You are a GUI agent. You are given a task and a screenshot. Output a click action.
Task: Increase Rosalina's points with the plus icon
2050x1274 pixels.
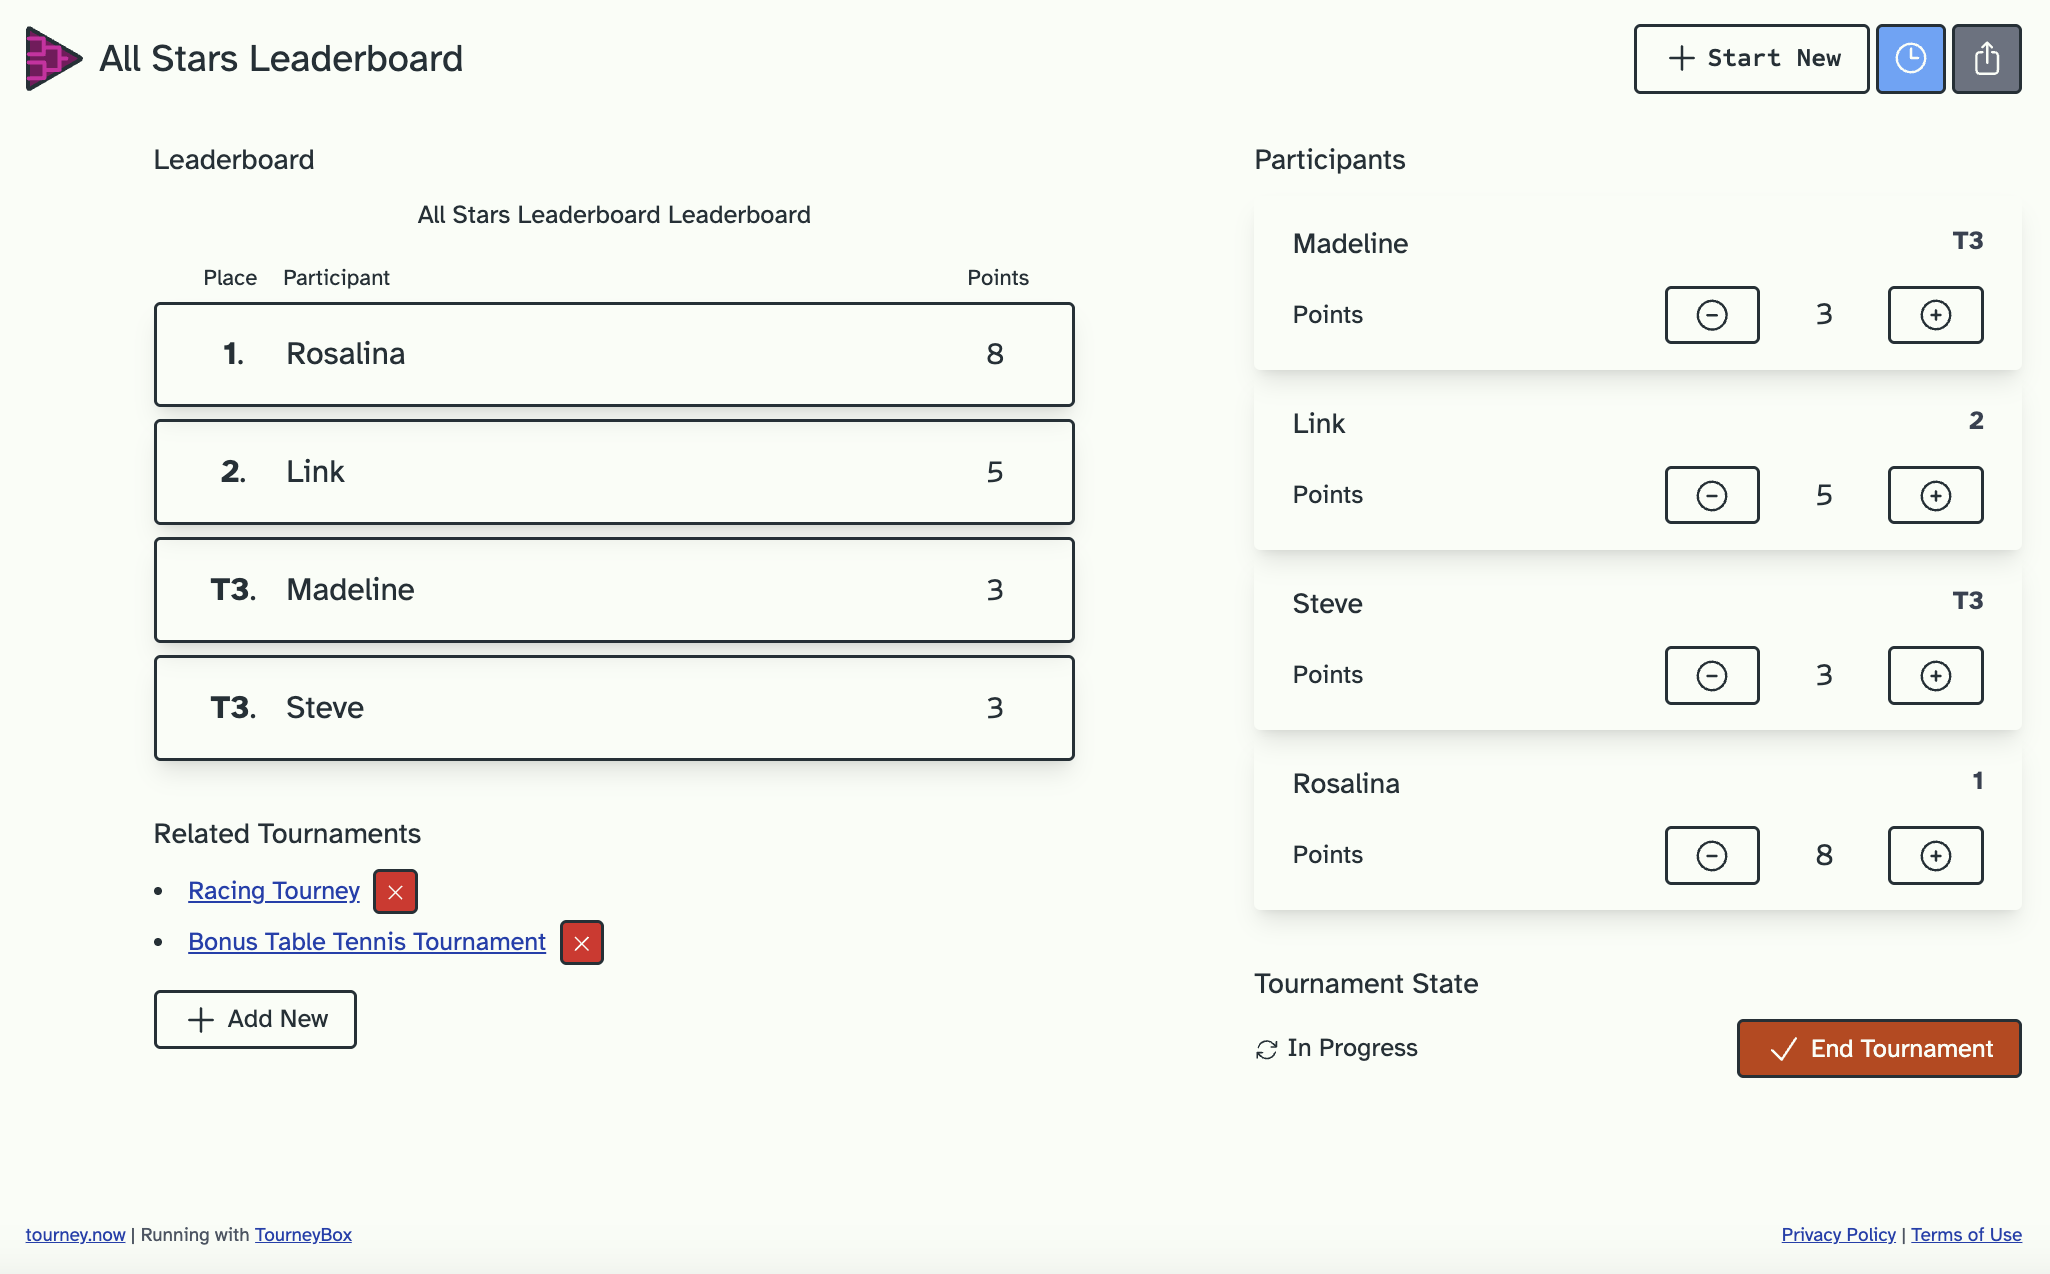1934,855
